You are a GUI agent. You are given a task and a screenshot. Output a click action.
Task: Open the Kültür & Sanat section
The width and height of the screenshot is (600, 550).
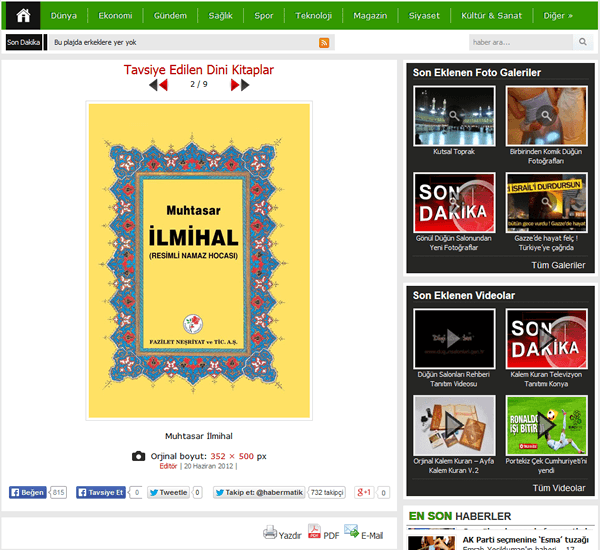(x=491, y=16)
